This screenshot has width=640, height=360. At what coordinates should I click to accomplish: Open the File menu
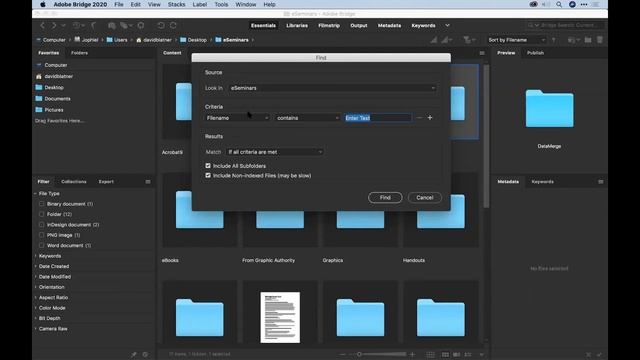coord(119,4)
